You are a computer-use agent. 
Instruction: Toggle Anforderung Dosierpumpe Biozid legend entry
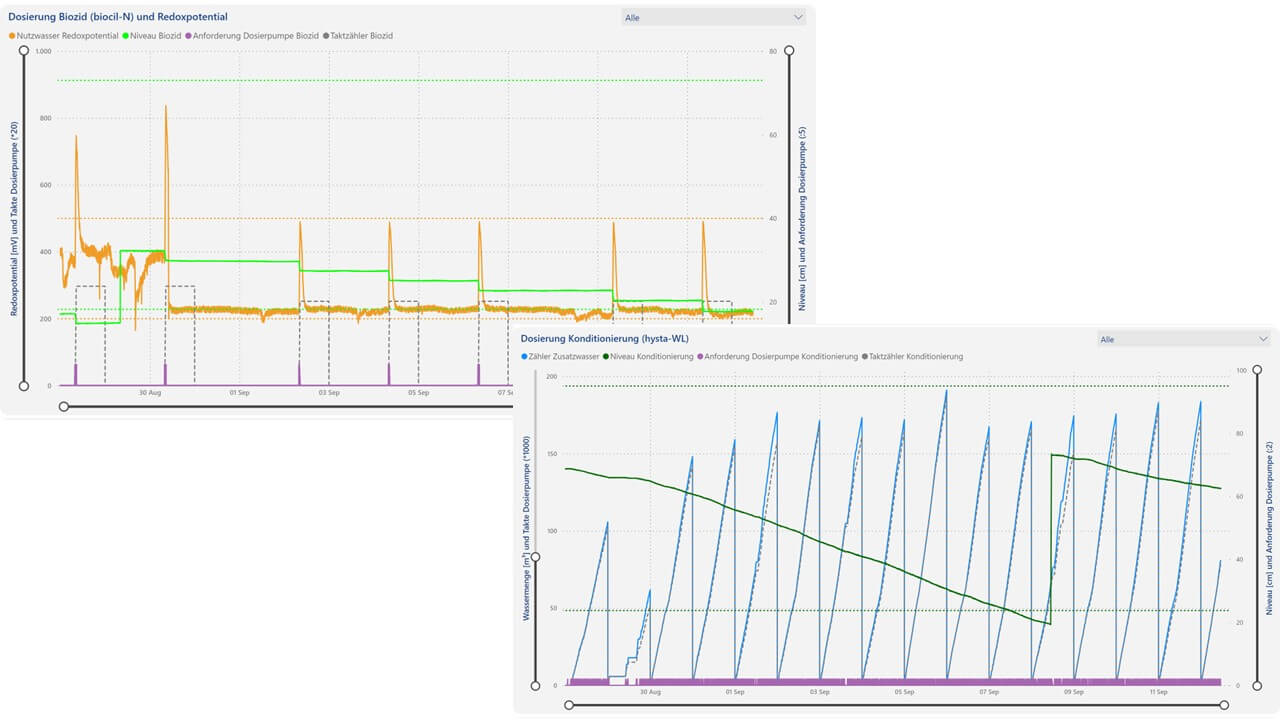tap(252, 36)
